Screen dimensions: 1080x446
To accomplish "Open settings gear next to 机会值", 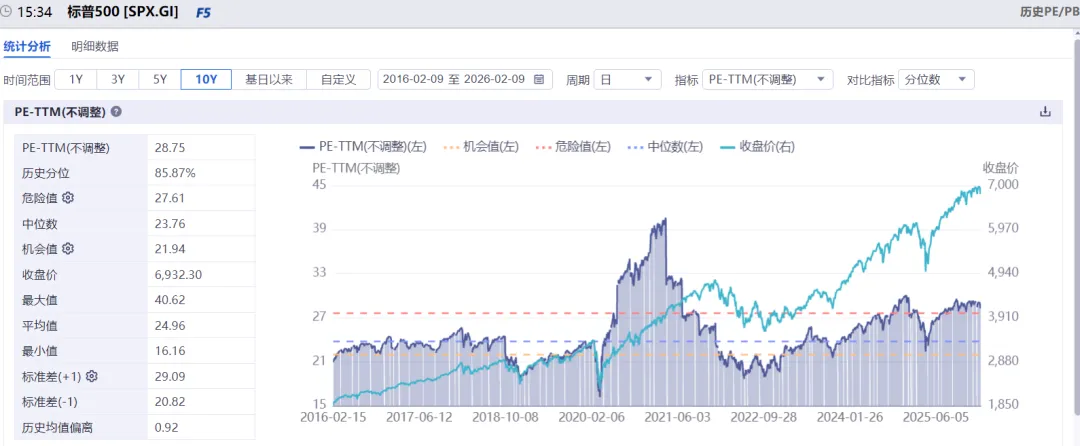I will click(x=68, y=248).
